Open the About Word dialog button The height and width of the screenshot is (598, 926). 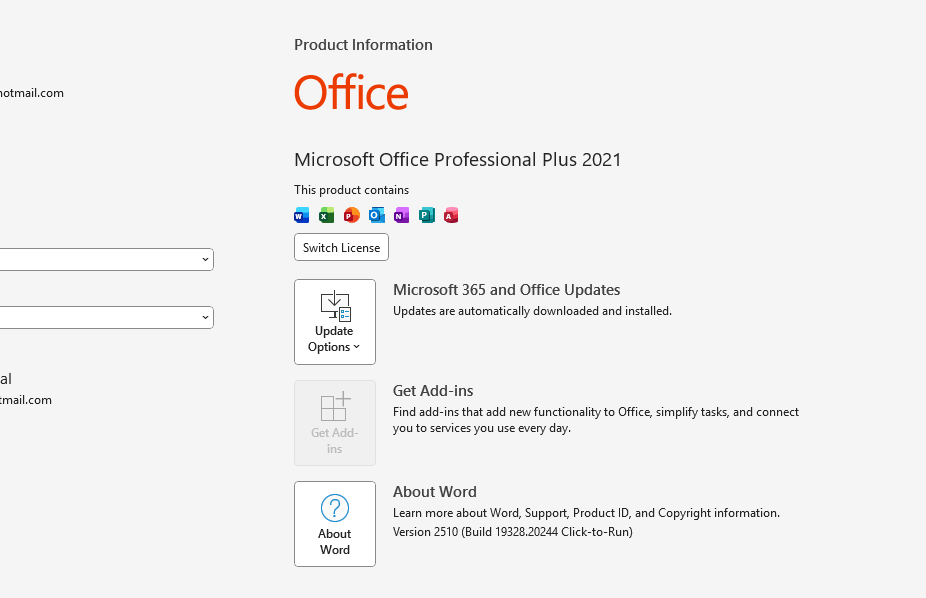[335, 524]
